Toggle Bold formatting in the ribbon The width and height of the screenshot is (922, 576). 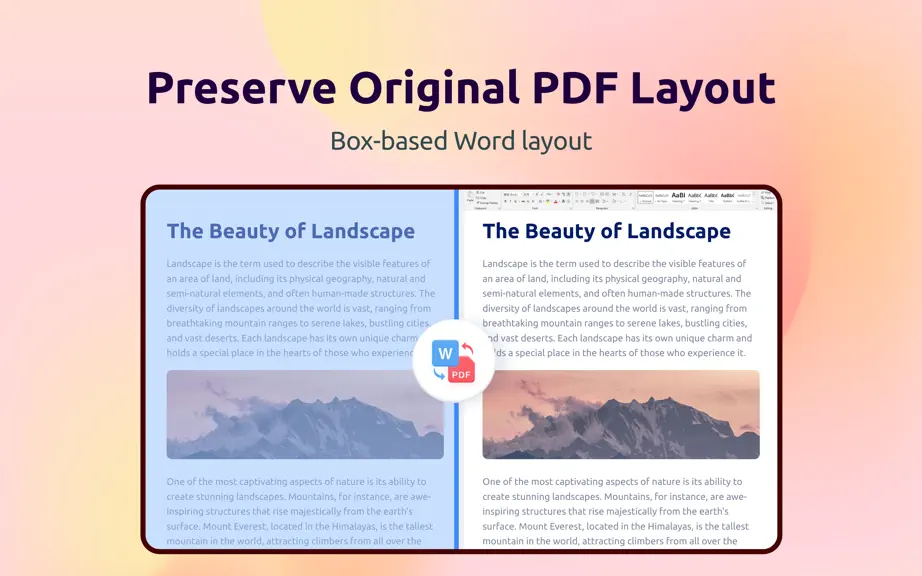click(505, 202)
